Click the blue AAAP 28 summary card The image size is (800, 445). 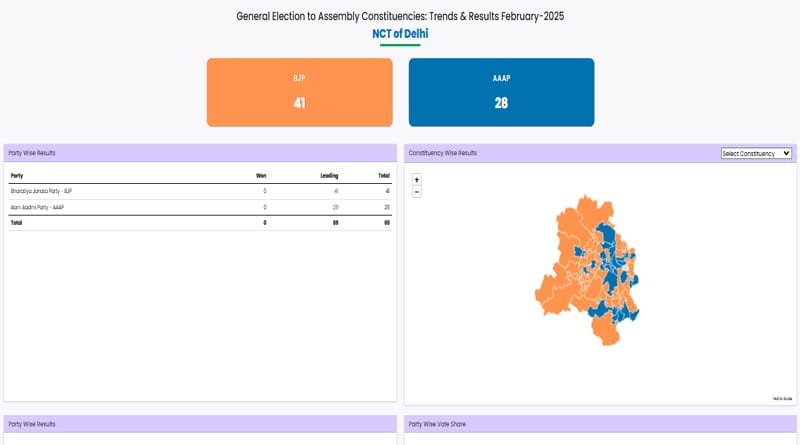coord(501,92)
